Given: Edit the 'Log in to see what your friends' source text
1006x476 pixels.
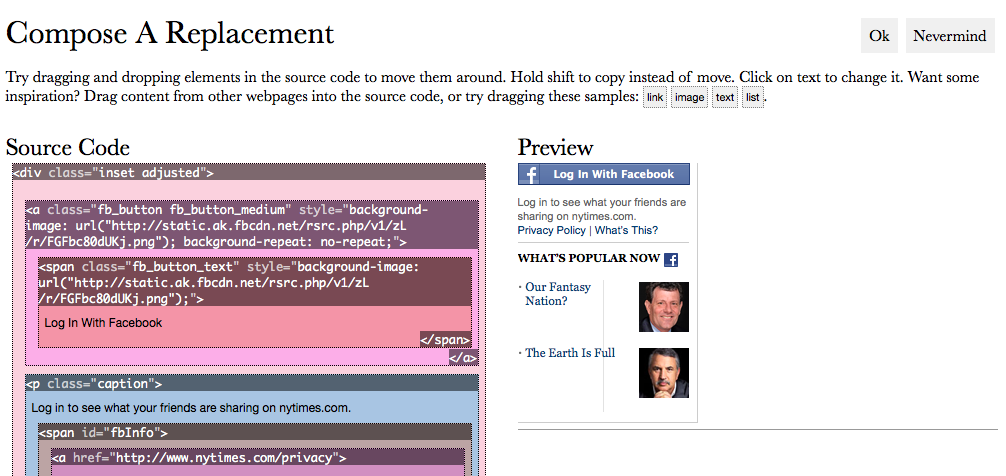Looking at the screenshot, I should coord(191,408).
